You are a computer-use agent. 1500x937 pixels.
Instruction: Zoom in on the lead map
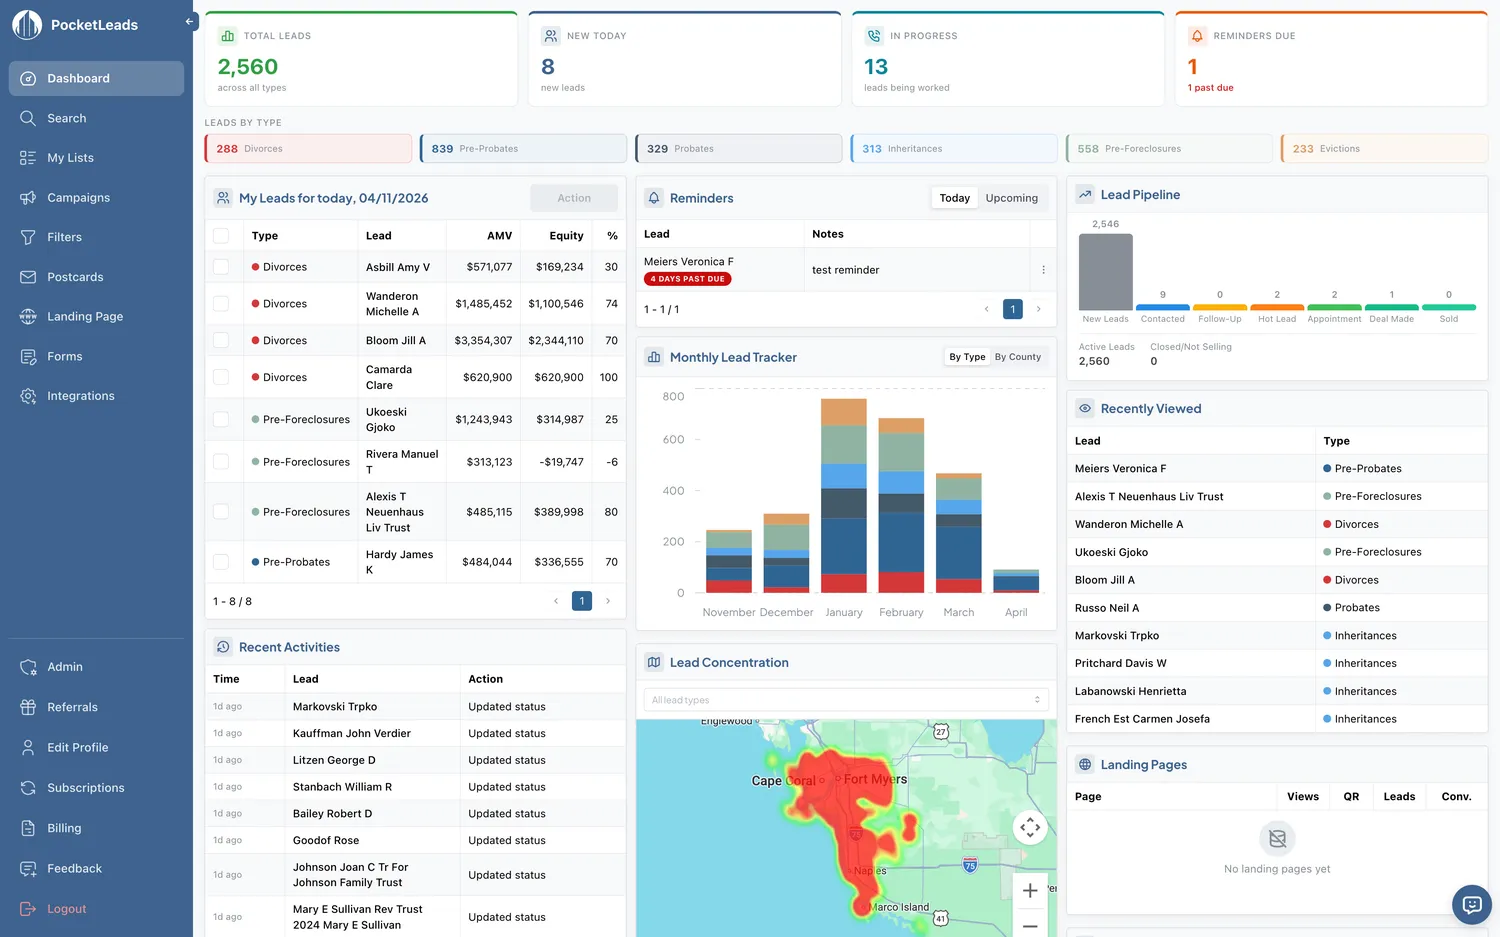click(x=1030, y=890)
